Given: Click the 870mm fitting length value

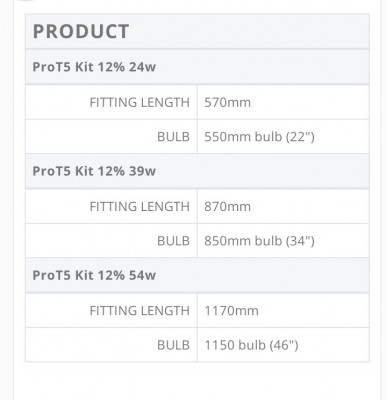Looking at the screenshot, I should (227, 207).
